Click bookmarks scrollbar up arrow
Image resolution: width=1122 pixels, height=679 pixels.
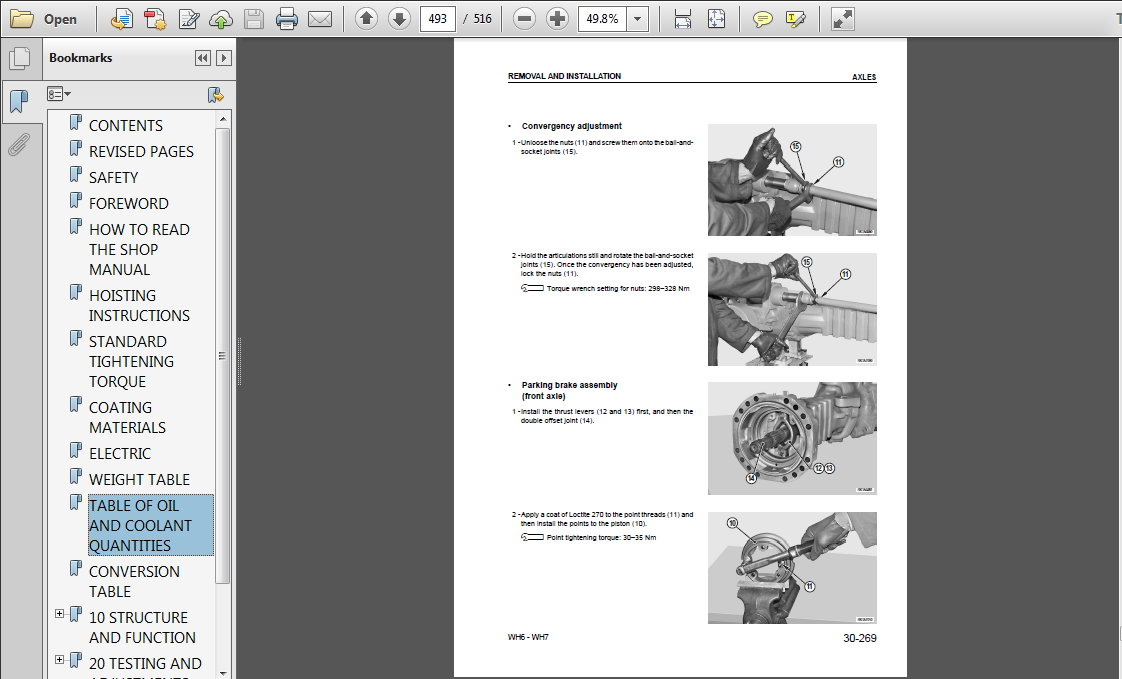(223, 119)
